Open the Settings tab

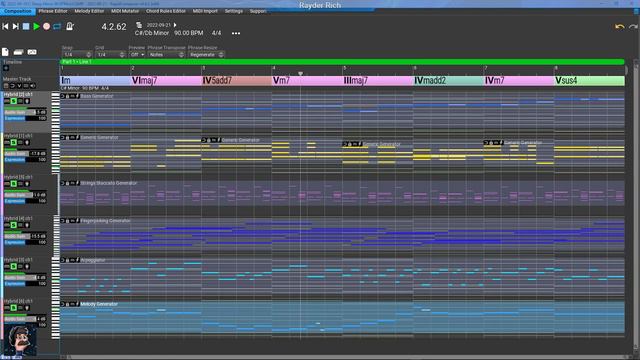click(234, 11)
